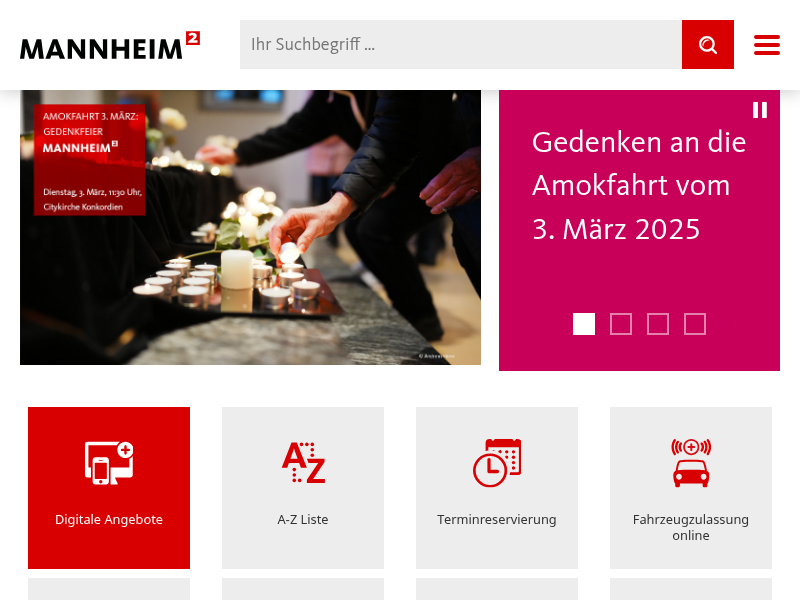Viewport: 800px width, 600px height.
Task: Pause the slideshow carousel
Action: 760,110
